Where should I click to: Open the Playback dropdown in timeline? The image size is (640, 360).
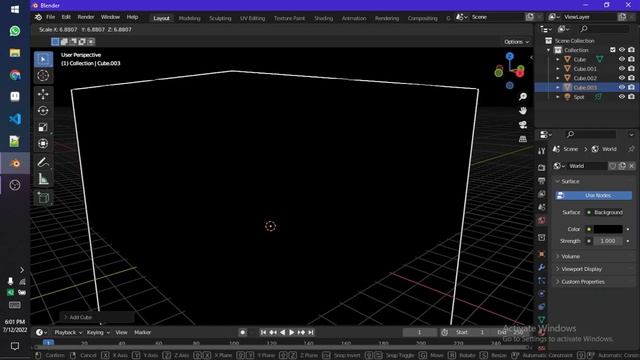[68, 332]
